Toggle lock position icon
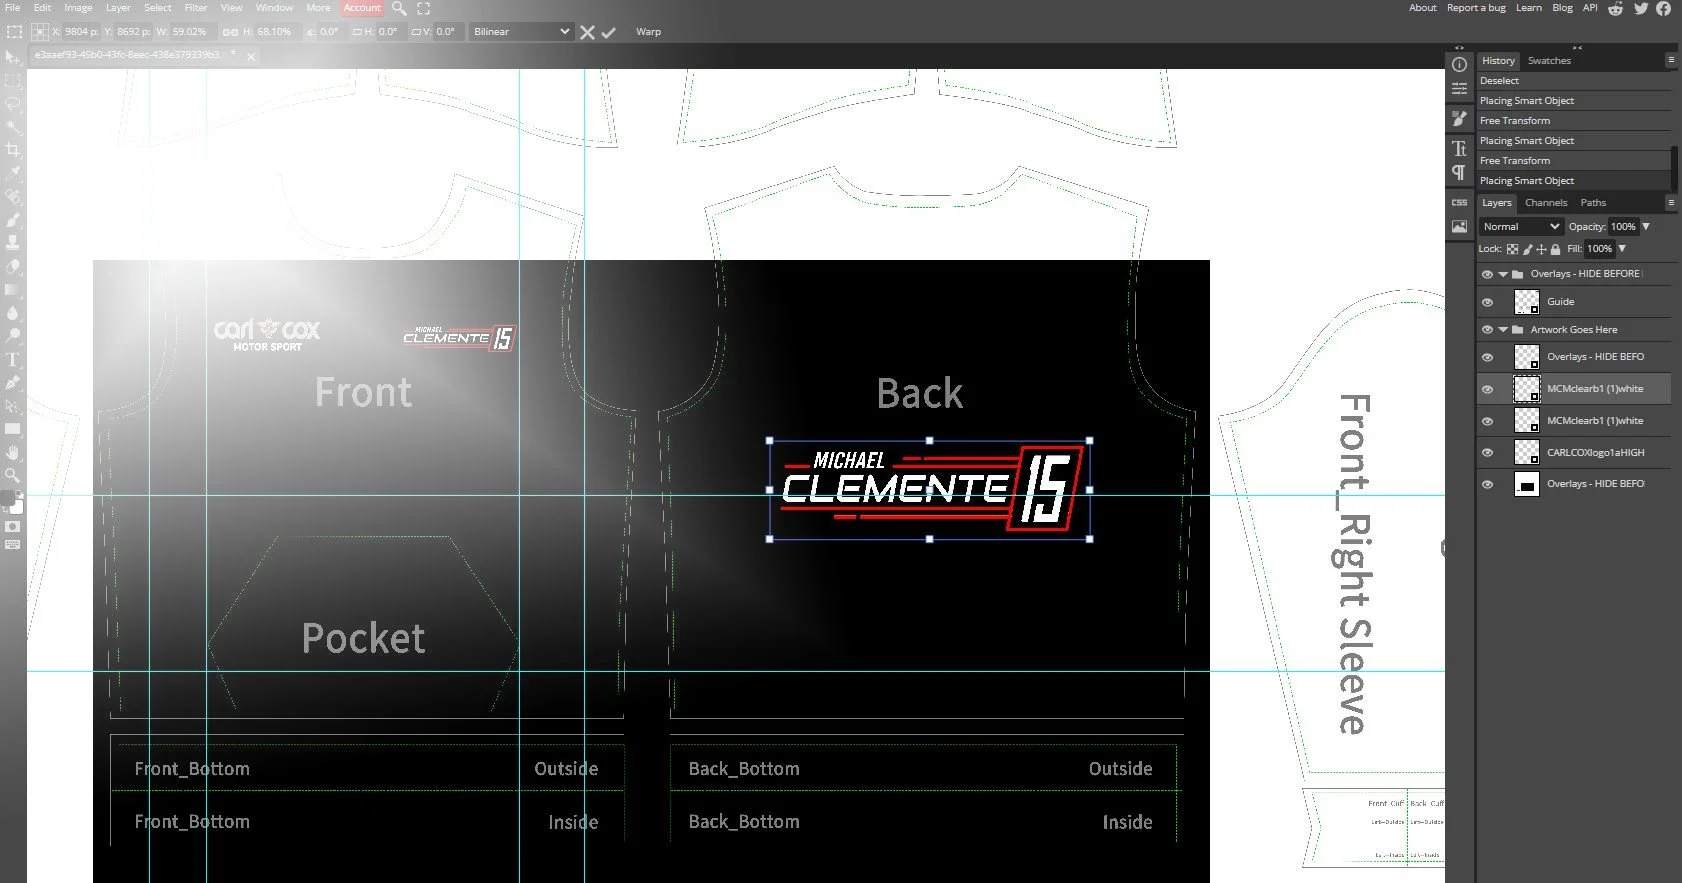The height and width of the screenshot is (883, 1682). click(1541, 249)
